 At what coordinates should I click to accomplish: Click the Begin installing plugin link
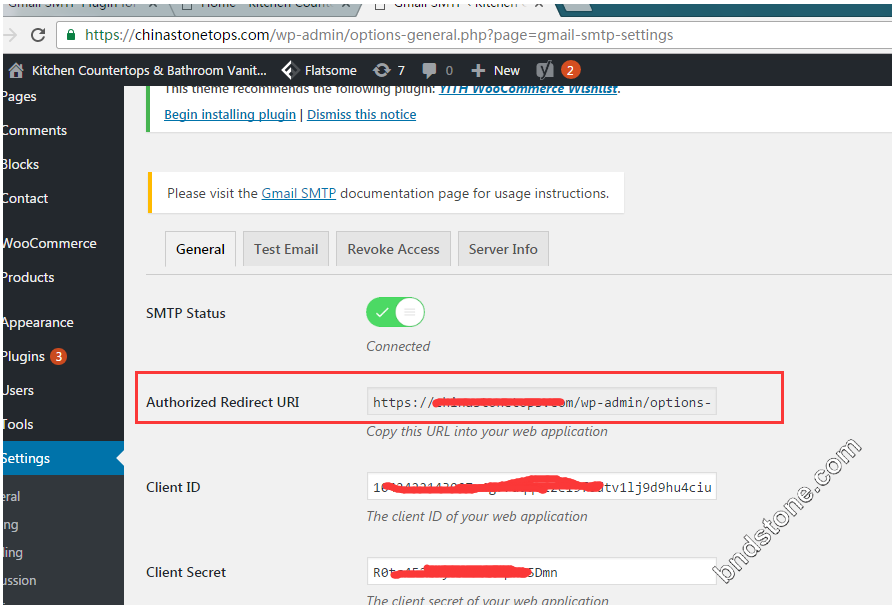pyautogui.click(x=230, y=114)
